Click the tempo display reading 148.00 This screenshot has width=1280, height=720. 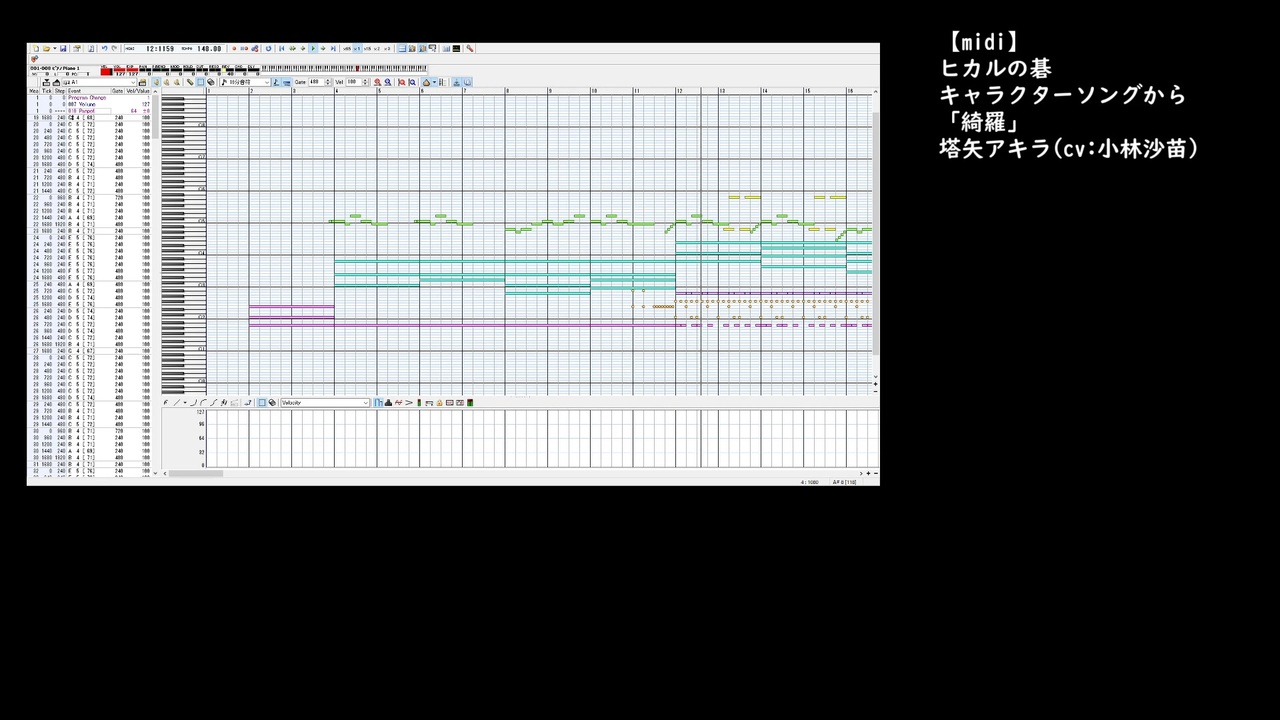209,48
